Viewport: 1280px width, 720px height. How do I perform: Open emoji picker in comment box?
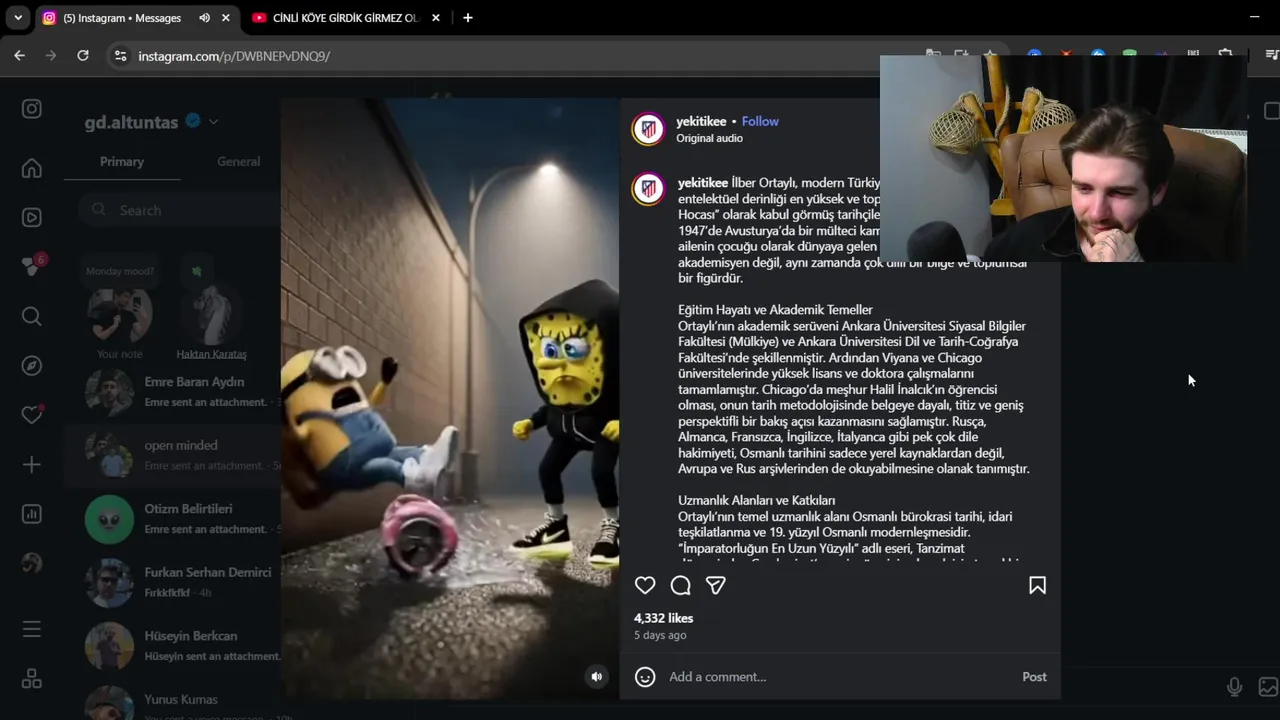point(645,677)
